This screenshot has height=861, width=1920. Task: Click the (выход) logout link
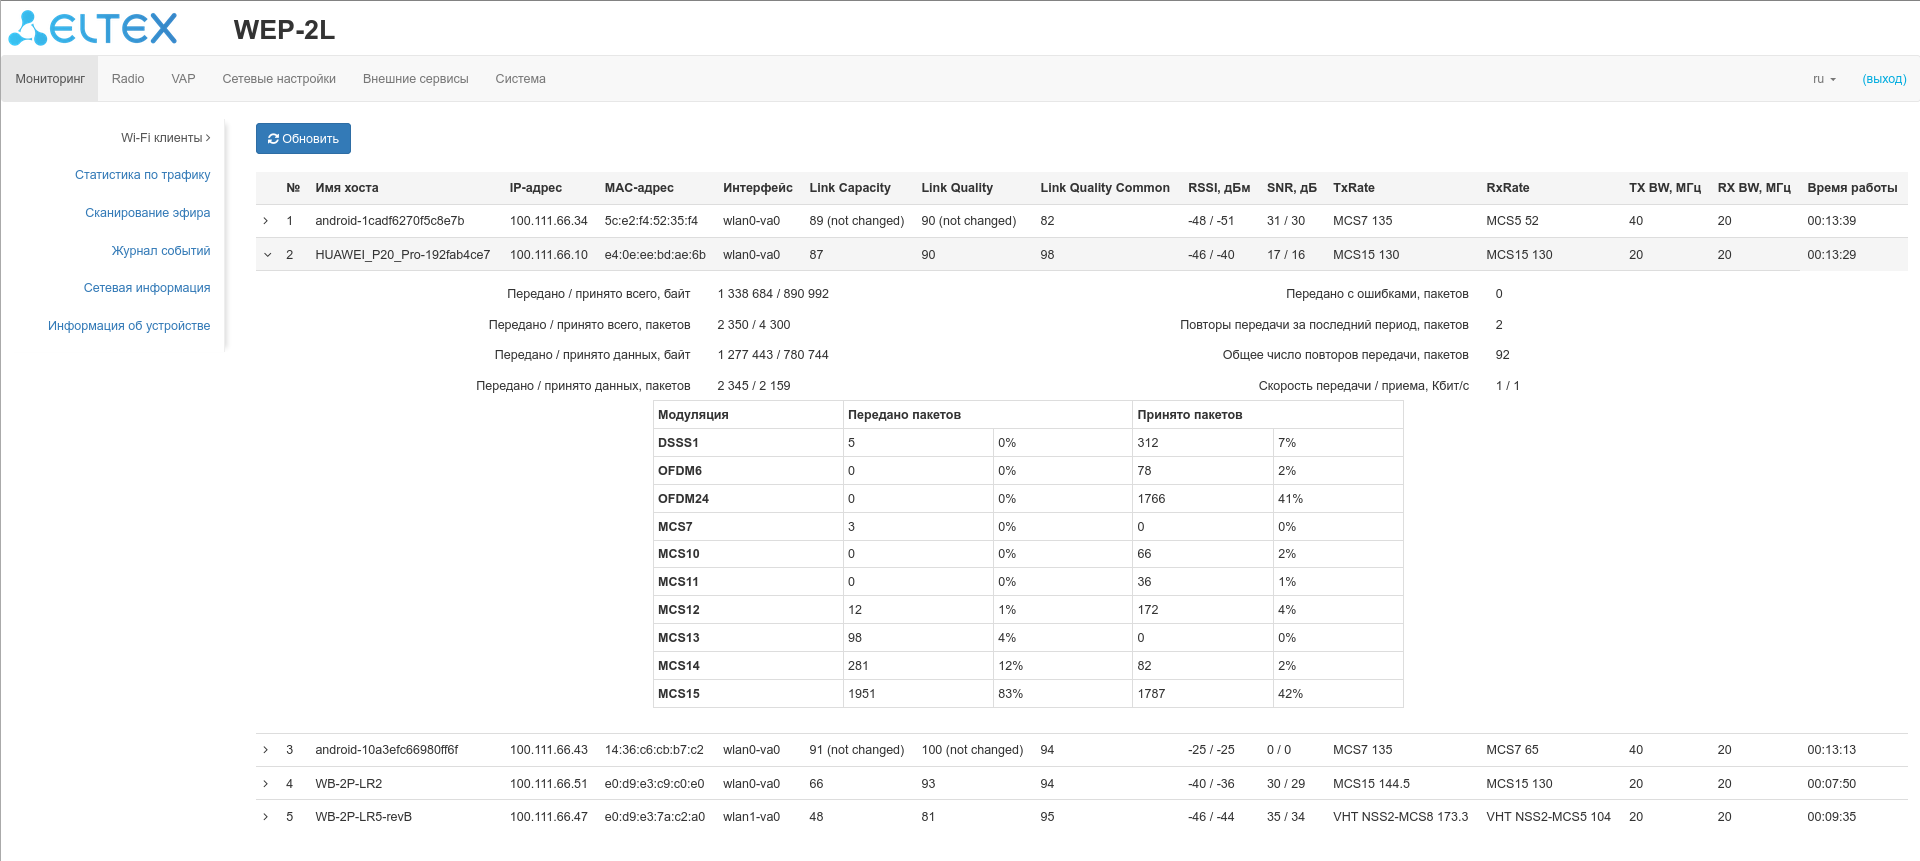(1884, 79)
